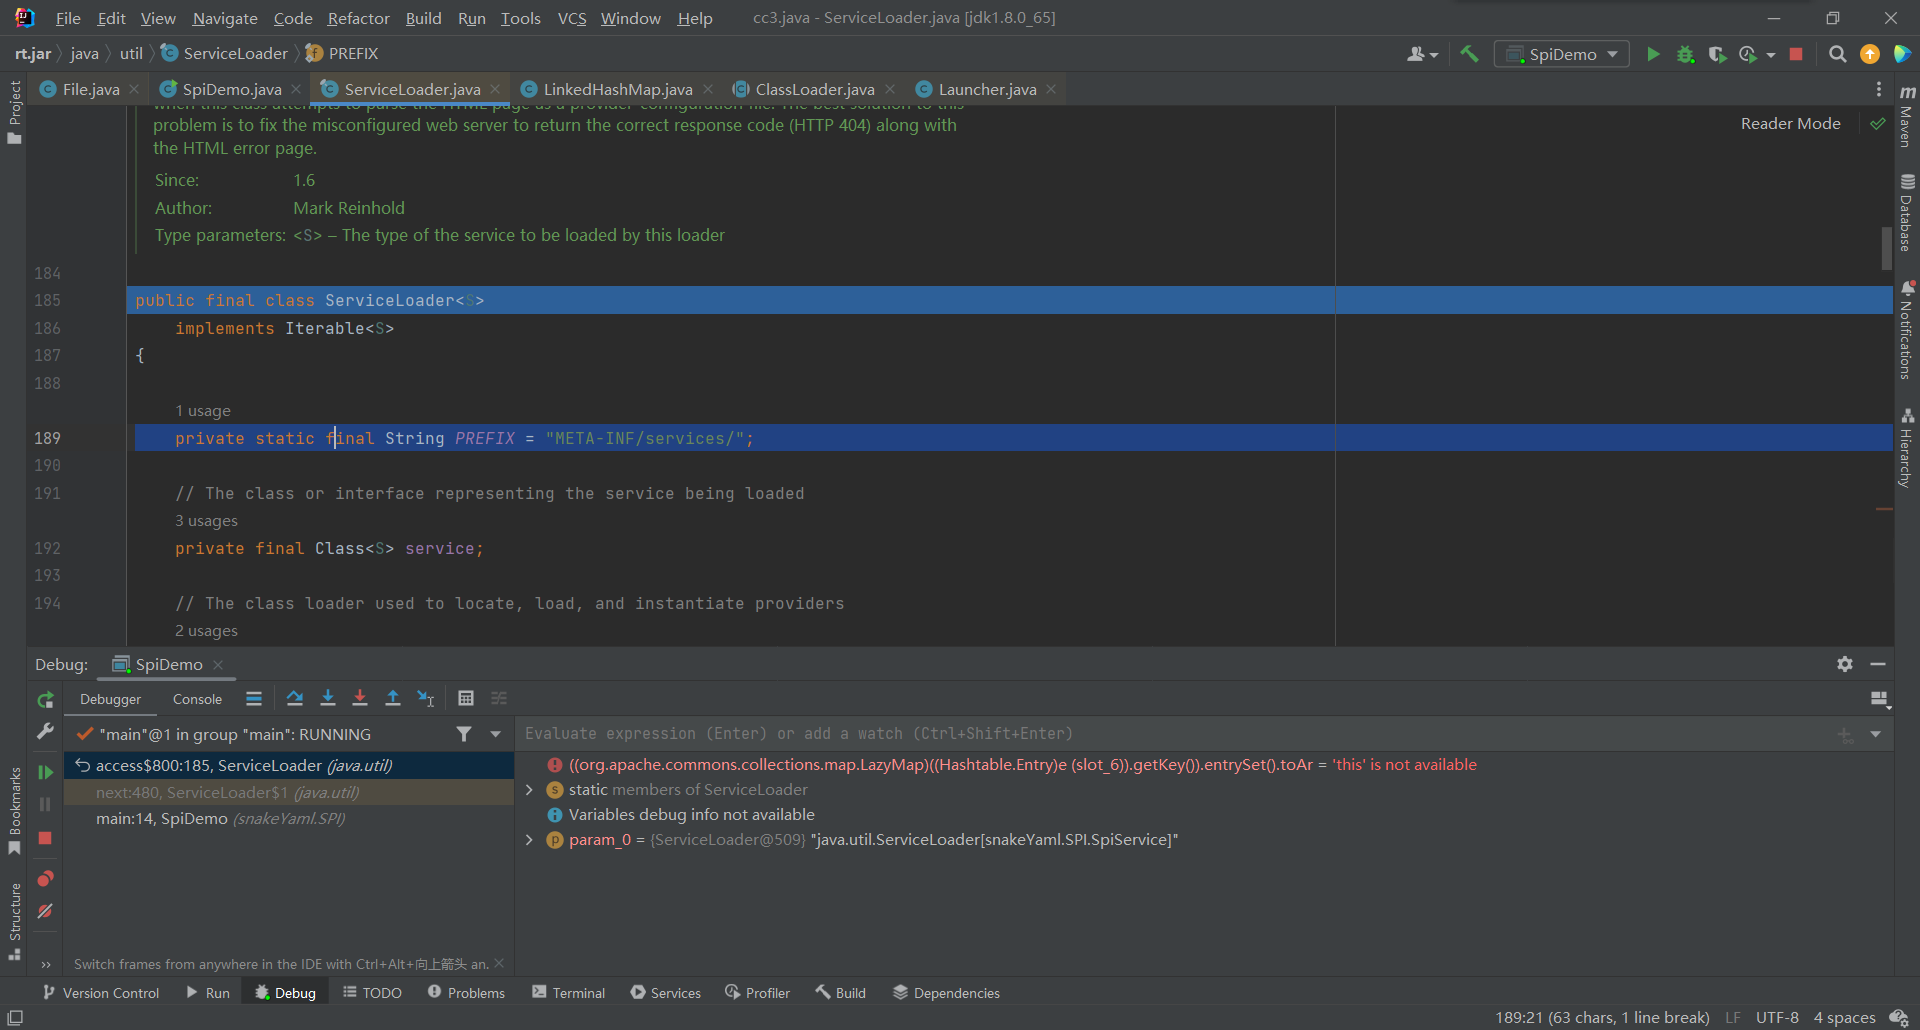Toggle the Notifications sidebar button
This screenshot has height=1030, width=1920.
click(x=1906, y=330)
